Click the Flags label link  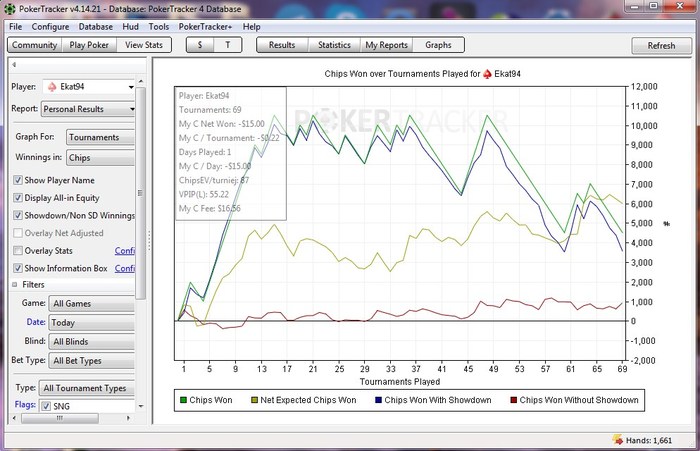point(25,404)
